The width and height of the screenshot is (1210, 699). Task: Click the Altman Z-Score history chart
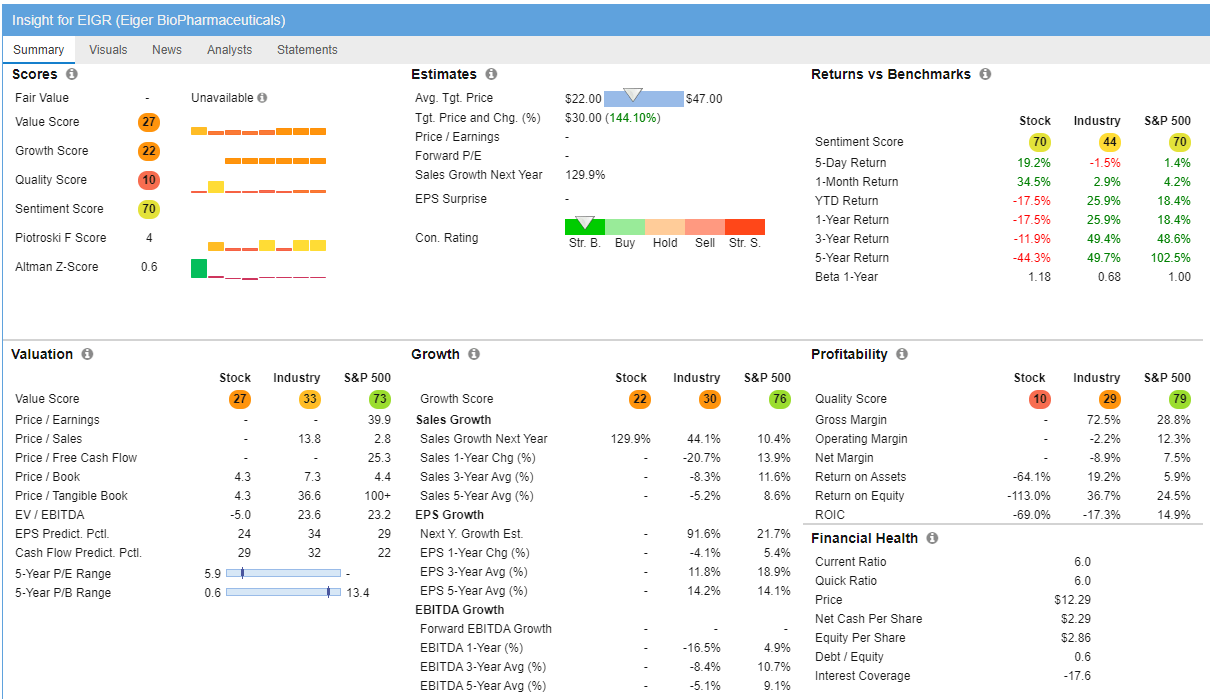[x=258, y=268]
